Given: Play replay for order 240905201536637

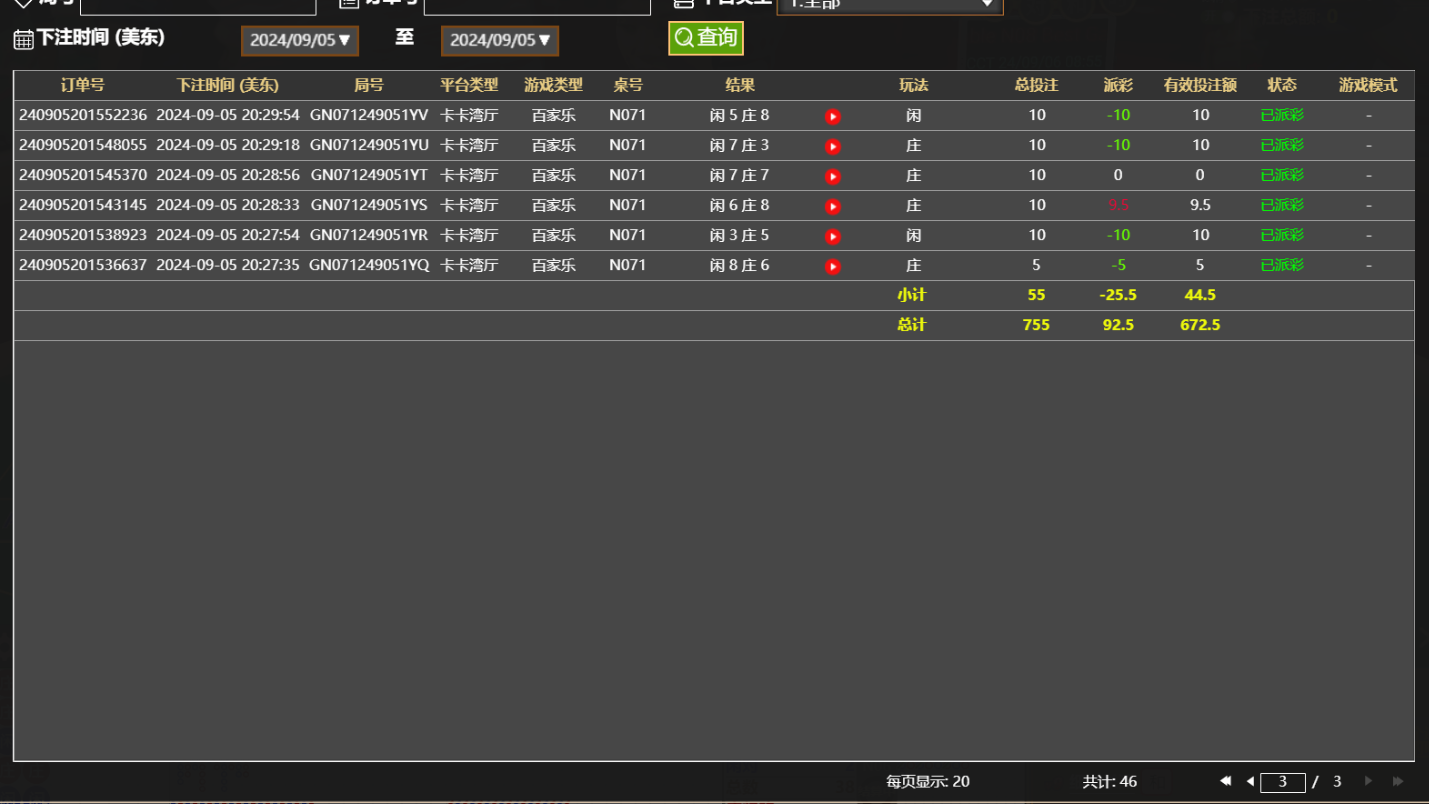Looking at the screenshot, I should pos(832,266).
